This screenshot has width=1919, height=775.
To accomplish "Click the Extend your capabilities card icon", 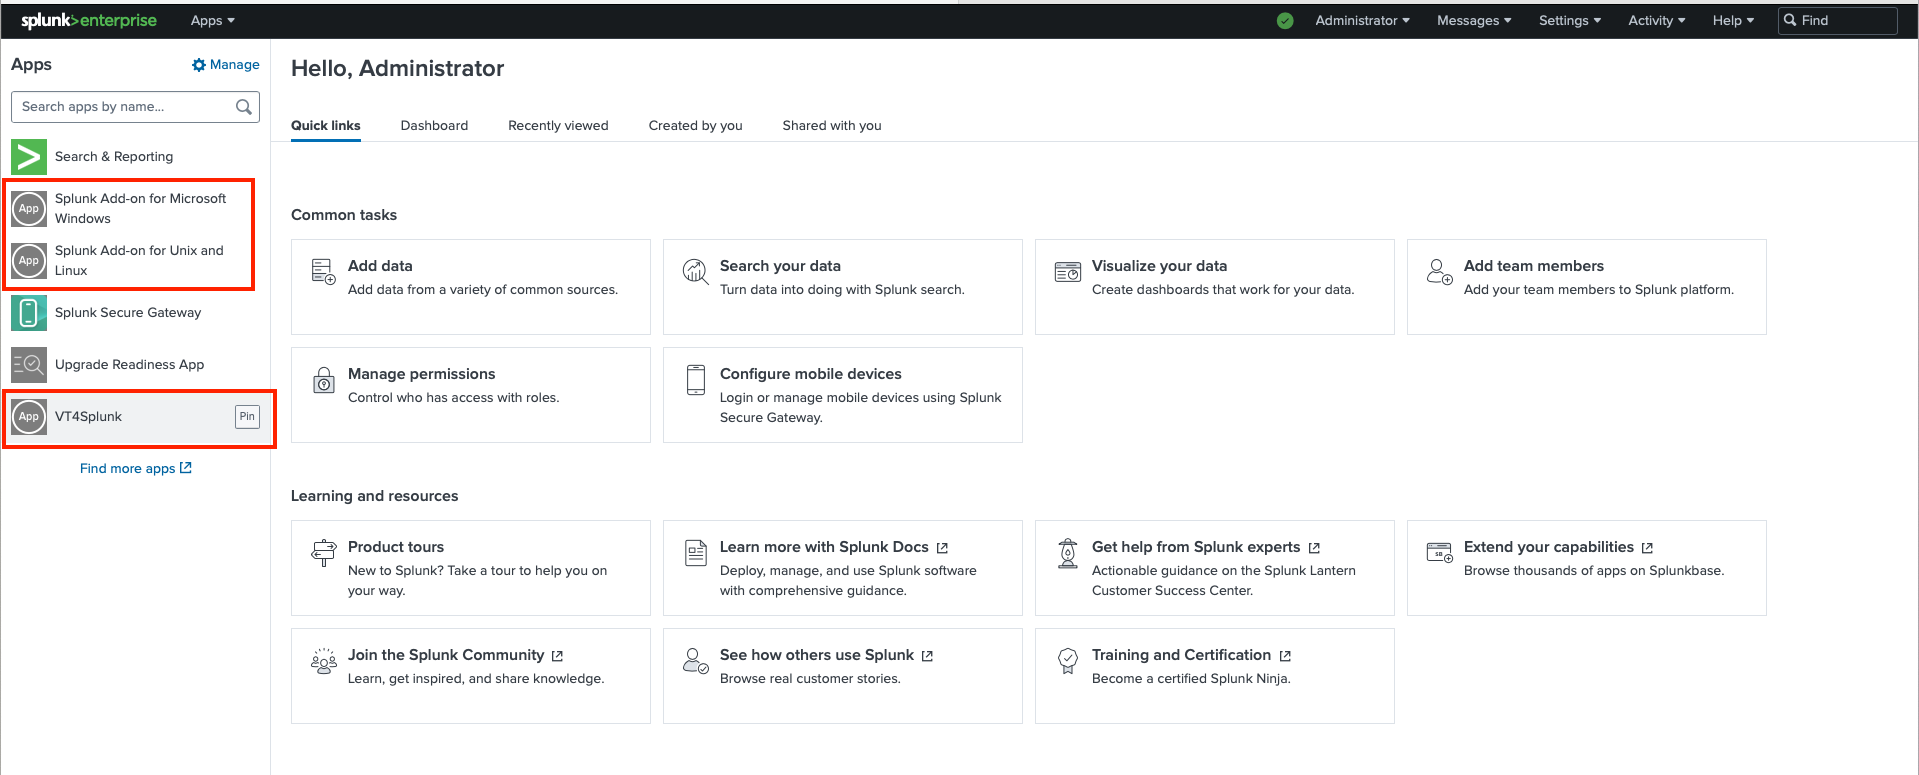I will [1439, 552].
